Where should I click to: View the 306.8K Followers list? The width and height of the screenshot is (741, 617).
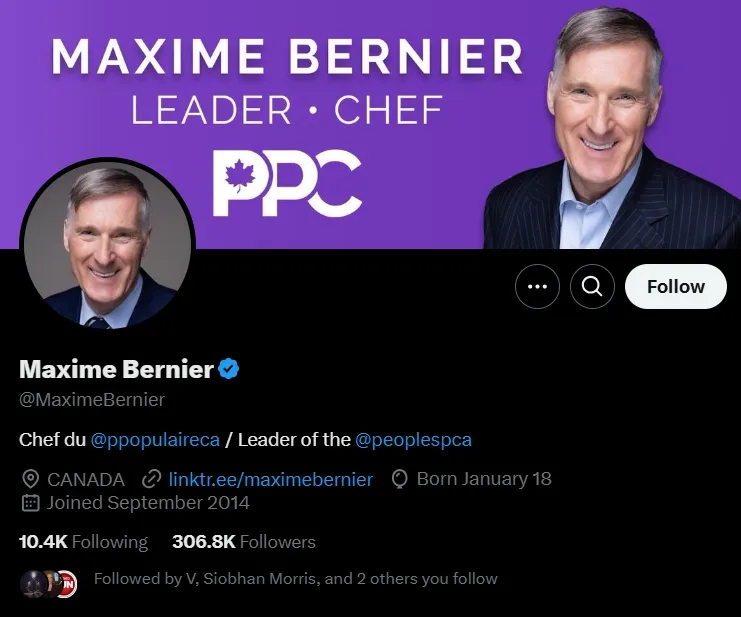point(243,542)
